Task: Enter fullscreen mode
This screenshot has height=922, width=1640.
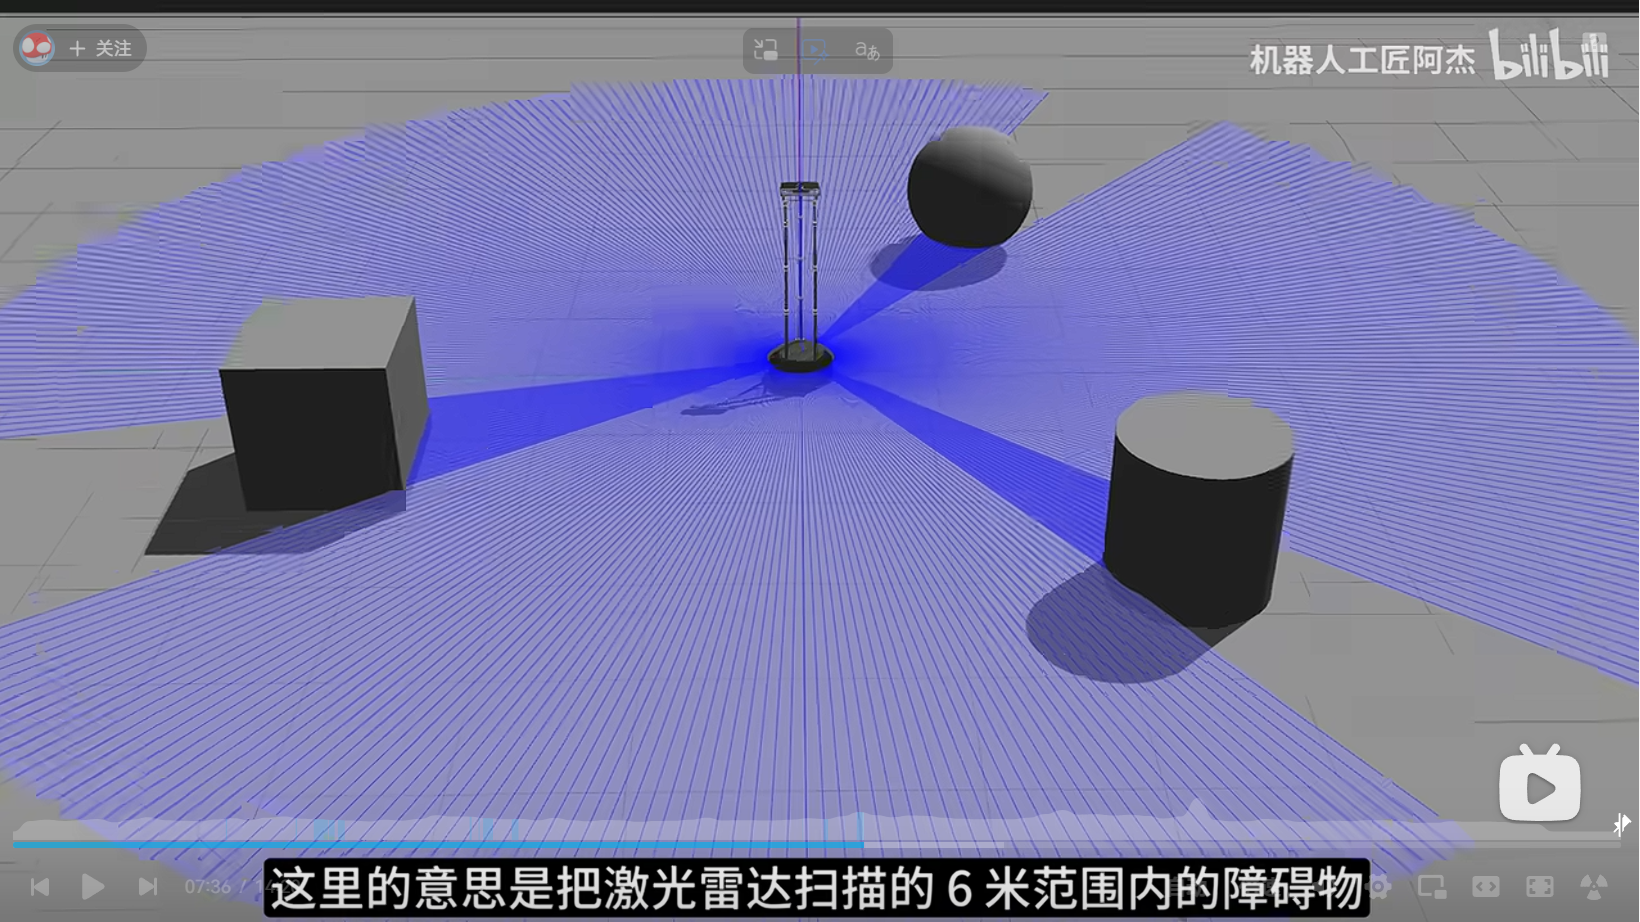Action: 1540,886
